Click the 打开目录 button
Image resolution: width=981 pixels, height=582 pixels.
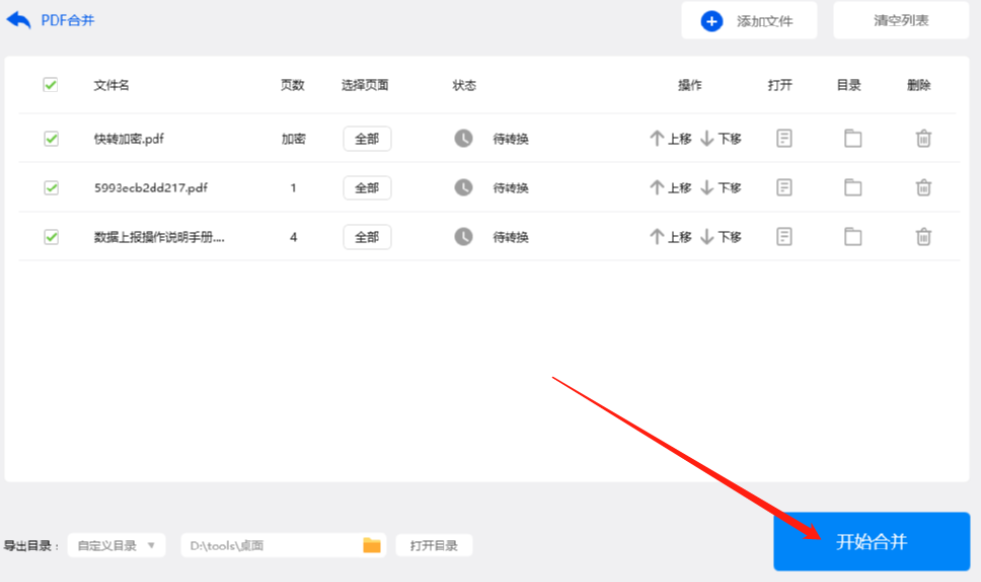(434, 546)
